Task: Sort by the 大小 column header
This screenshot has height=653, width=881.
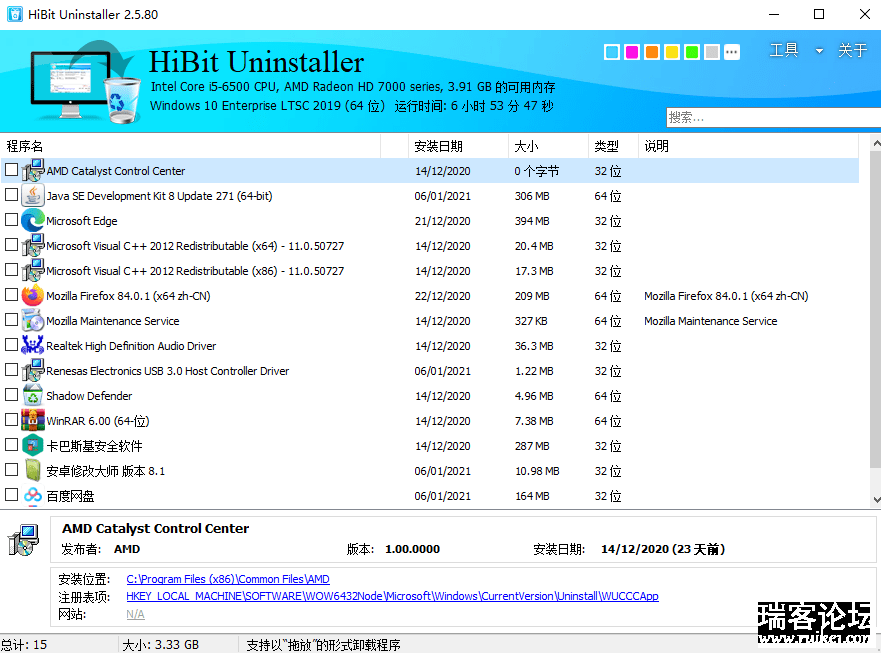Action: (548, 146)
